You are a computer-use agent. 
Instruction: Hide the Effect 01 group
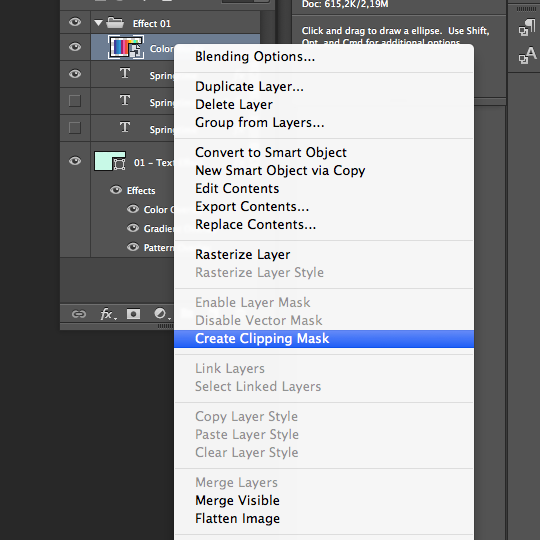tap(75, 22)
